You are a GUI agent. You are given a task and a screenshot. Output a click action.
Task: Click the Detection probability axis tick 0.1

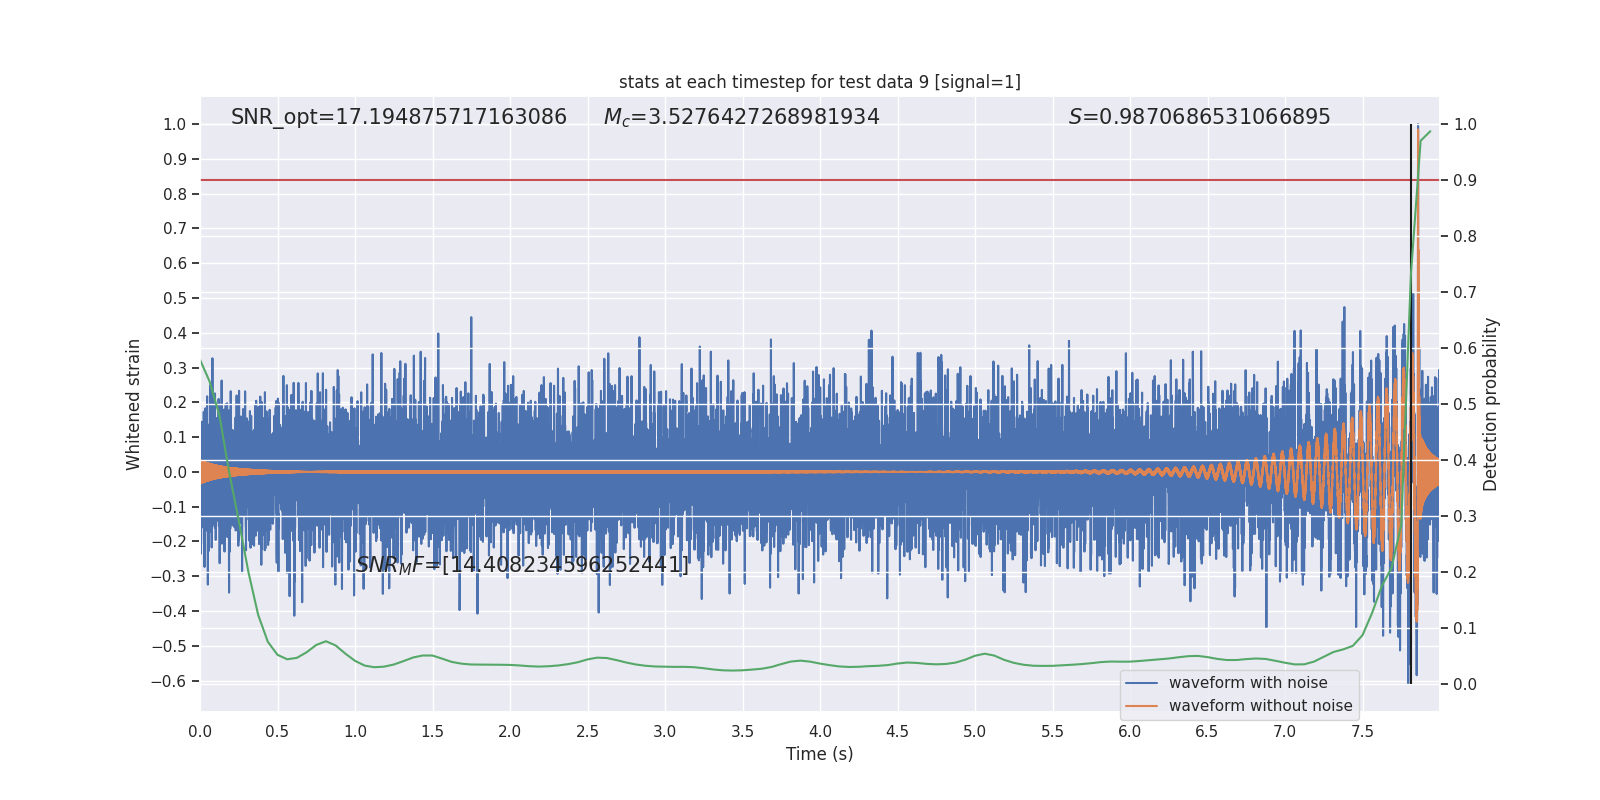click(x=1465, y=629)
